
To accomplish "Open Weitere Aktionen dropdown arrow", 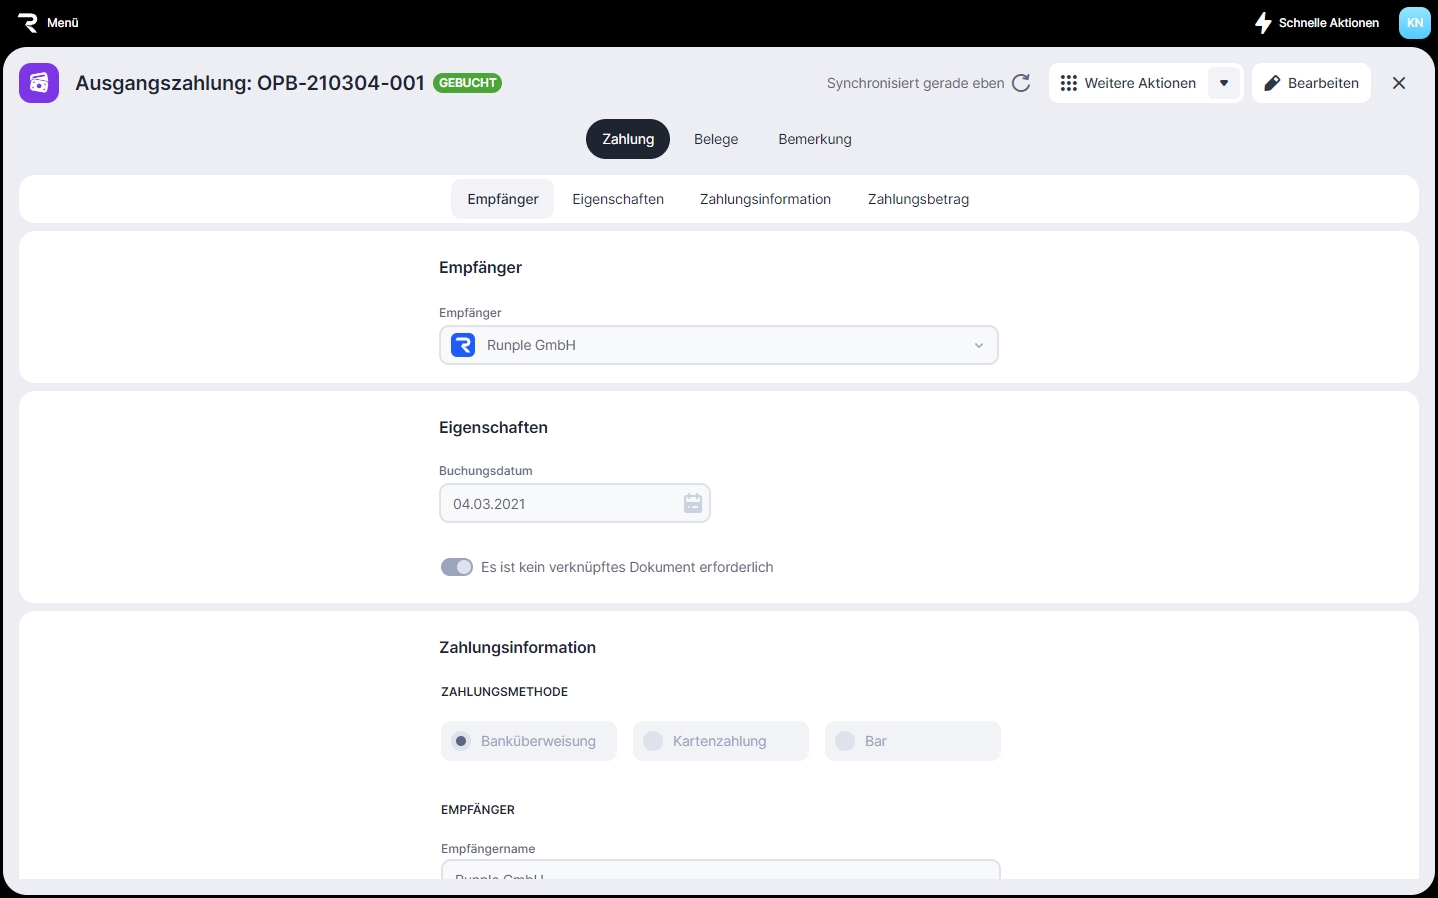I will 1224,83.
